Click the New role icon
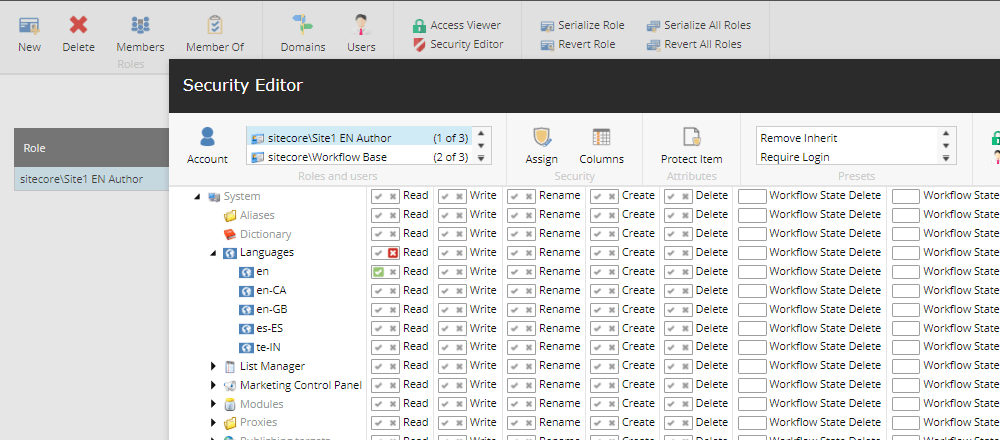This screenshot has height=440, width=1000. click(x=29, y=26)
